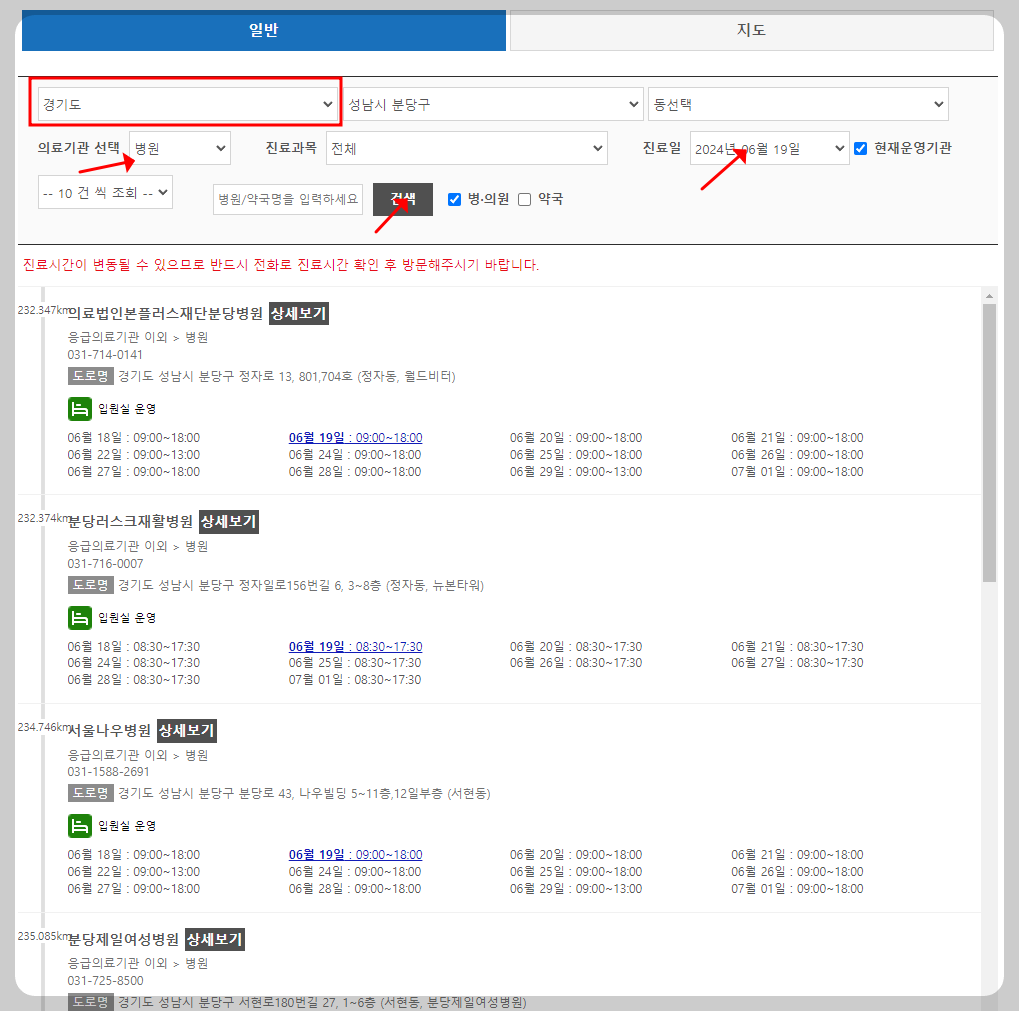Click hospital name 분당제일여성병원
Viewport: 1019px width, 1011px height.
[x=123, y=940]
